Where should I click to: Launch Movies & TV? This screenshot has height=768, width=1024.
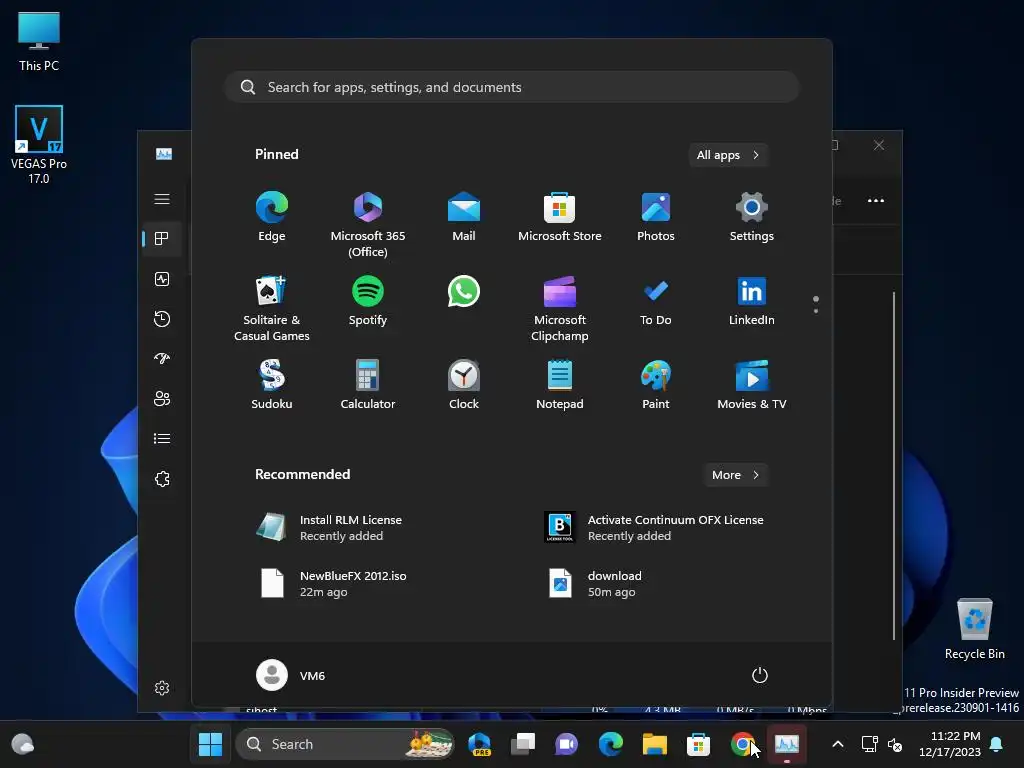(752, 385)
